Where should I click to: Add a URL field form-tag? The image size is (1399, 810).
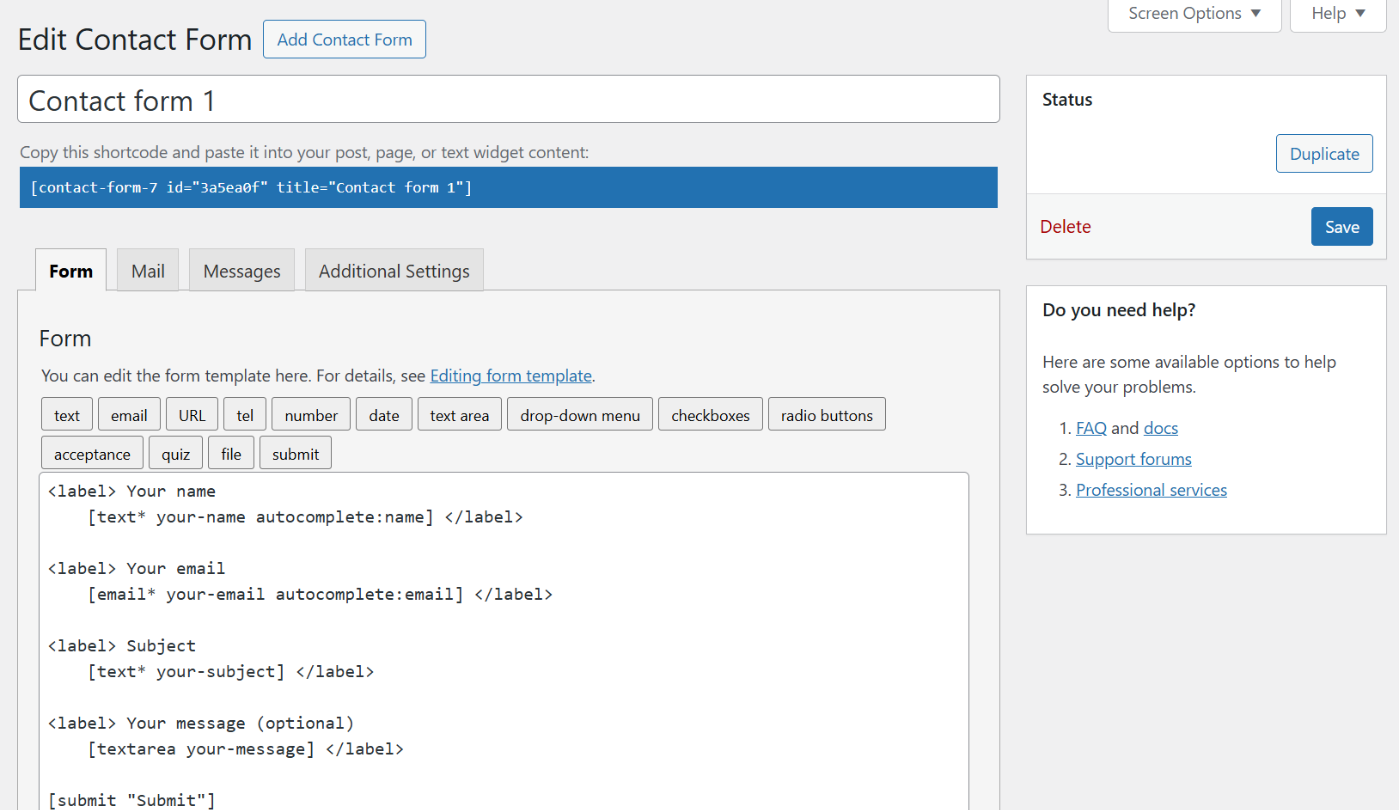(x=191, y=413)
